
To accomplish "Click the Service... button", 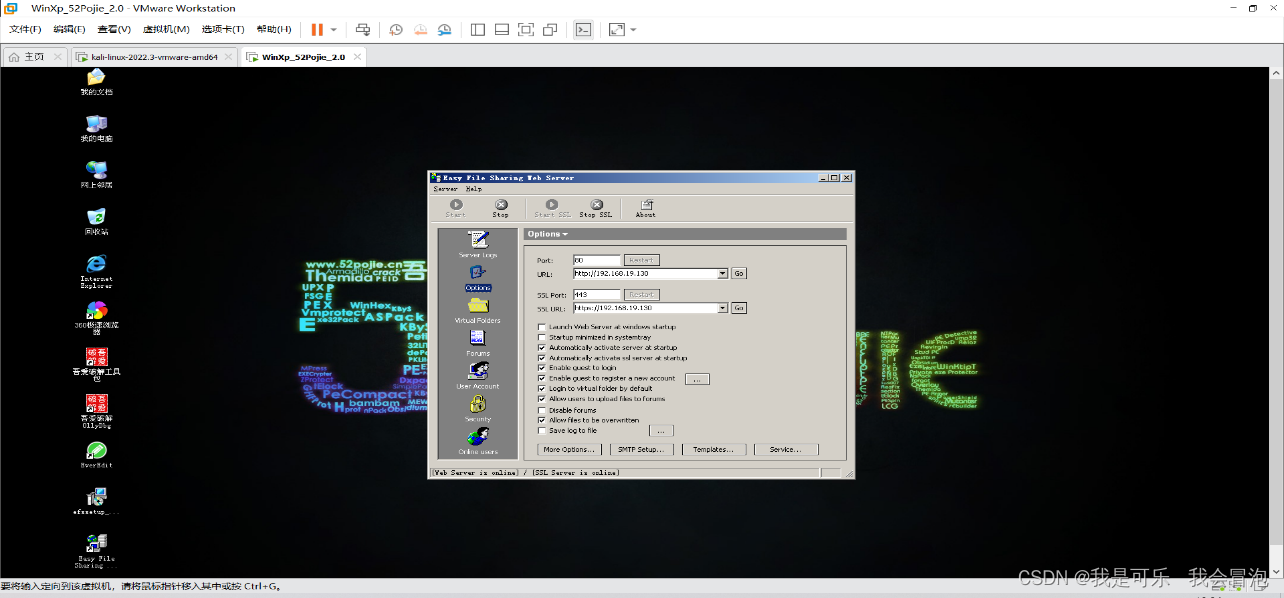I will point(786,450).
